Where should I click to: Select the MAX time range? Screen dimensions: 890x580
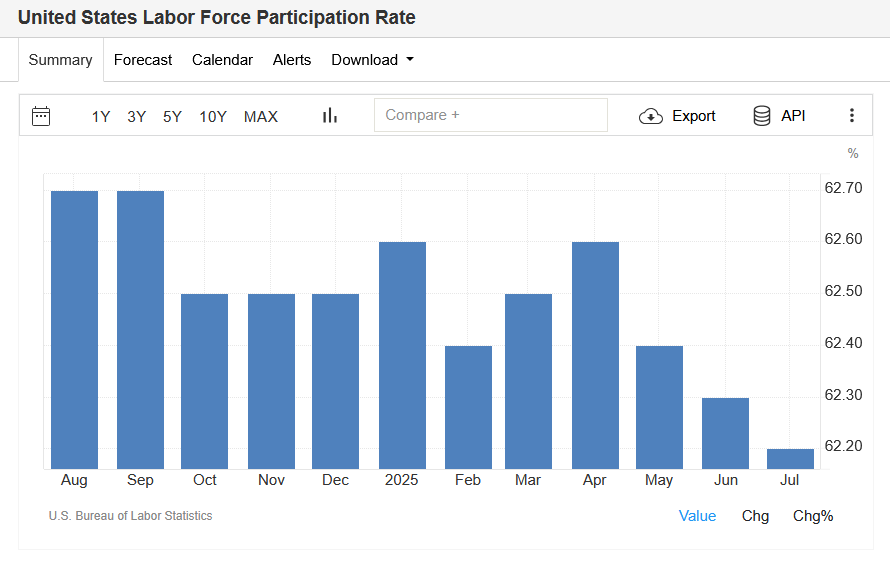point(261,116)
